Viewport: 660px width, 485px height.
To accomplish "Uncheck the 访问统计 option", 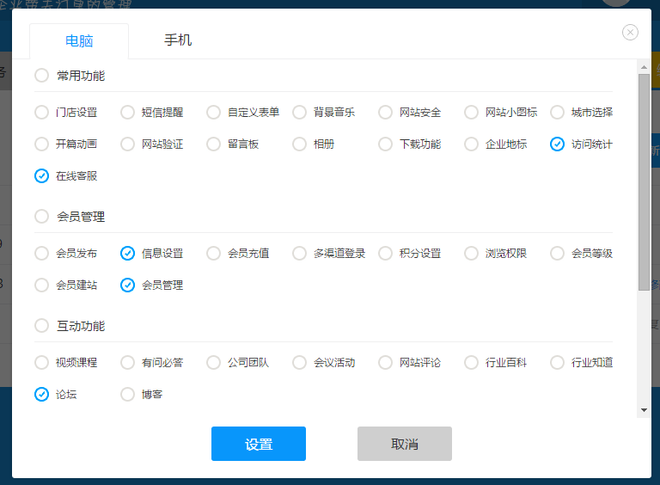I will 557,144.
